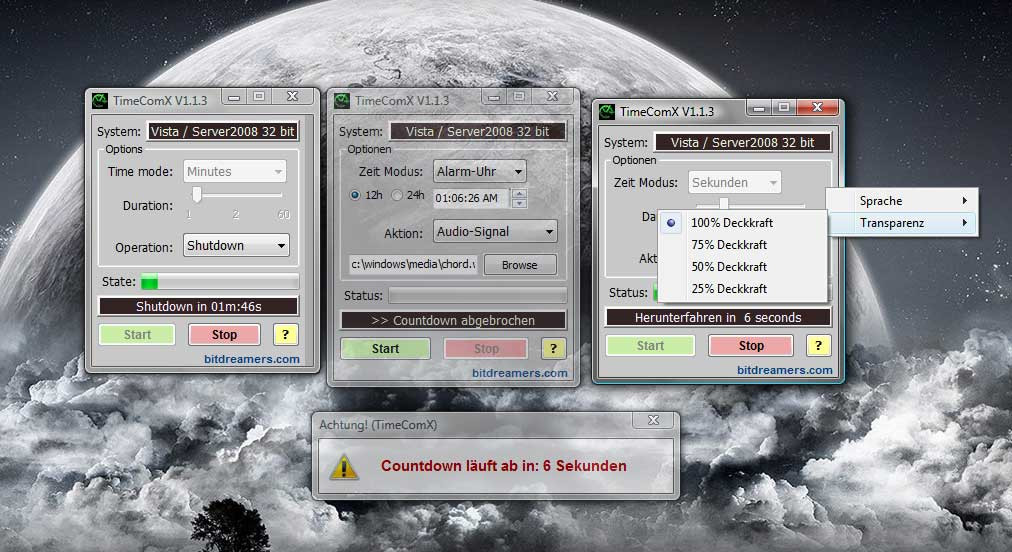
Task: Close the right TimeComX window
Action: click(x=817, y=107)
